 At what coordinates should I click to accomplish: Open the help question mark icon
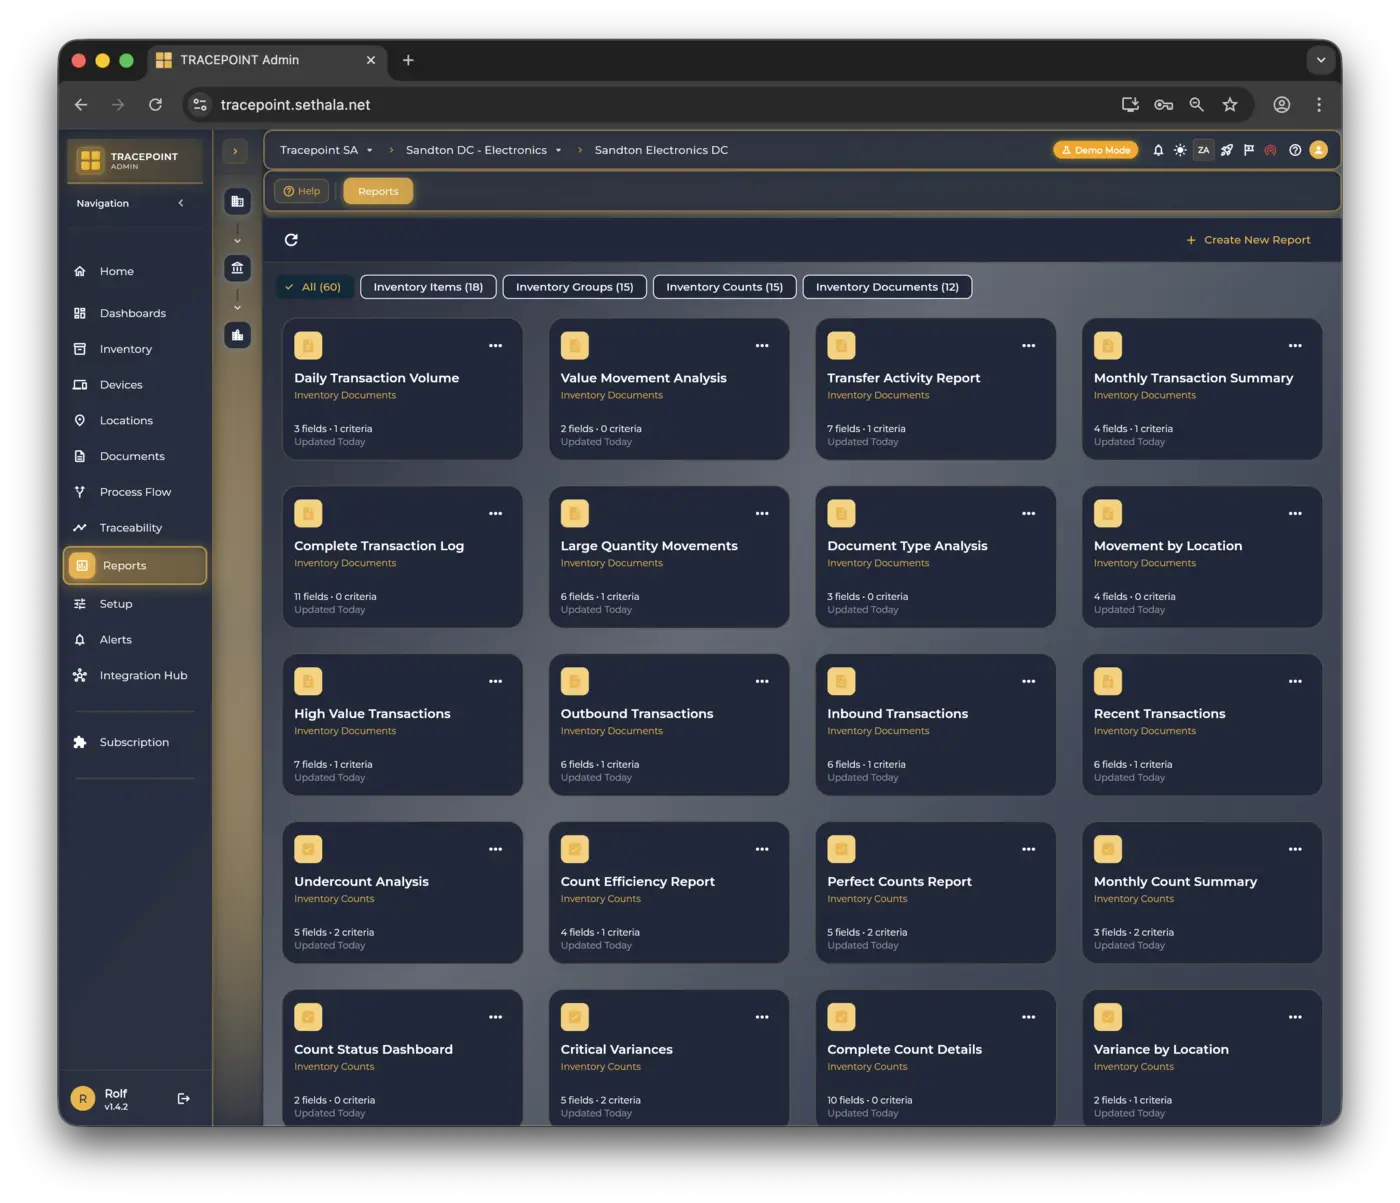click(x=1295, y=150)
